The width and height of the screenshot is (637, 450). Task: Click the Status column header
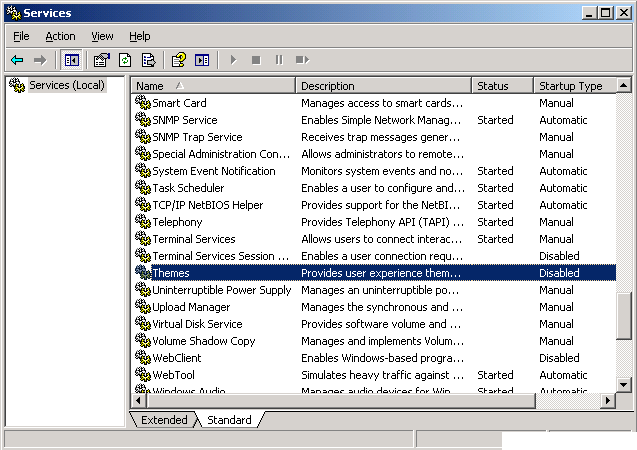[x=500, y=86]
